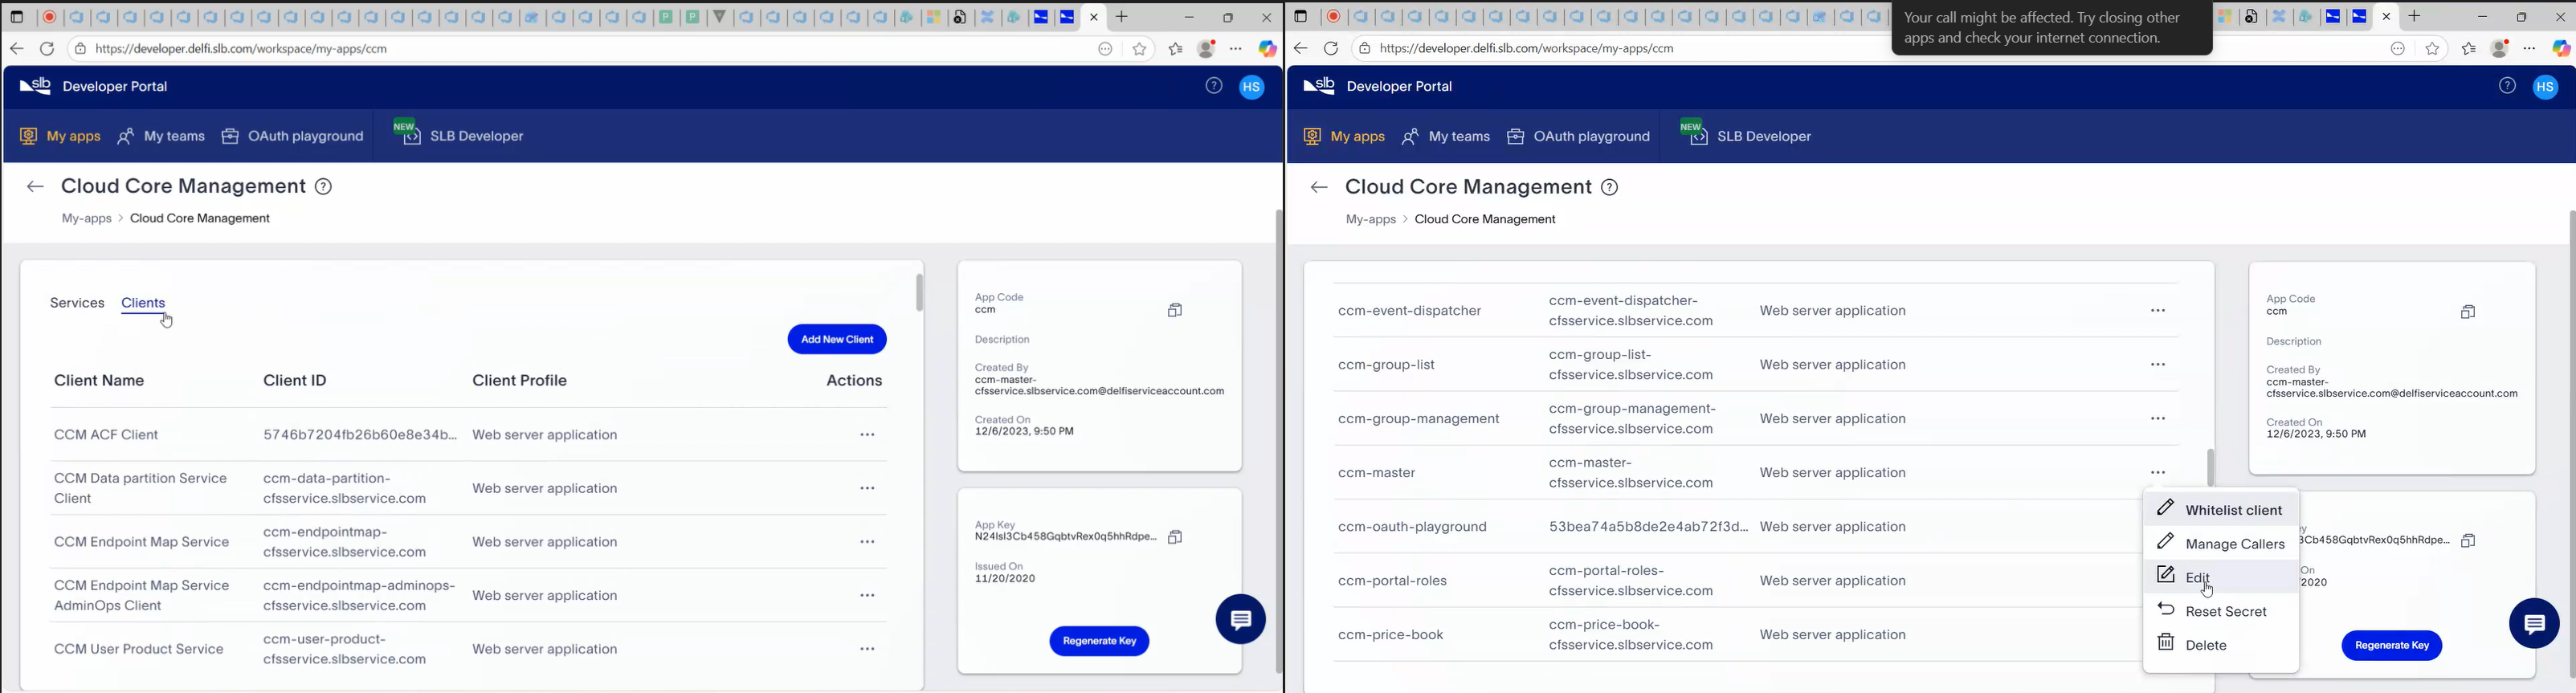Click Regenerate Key in the left window
The width and height of the screenshot is (2576, 693).
pyautogui.click(x=1099, y=642)
